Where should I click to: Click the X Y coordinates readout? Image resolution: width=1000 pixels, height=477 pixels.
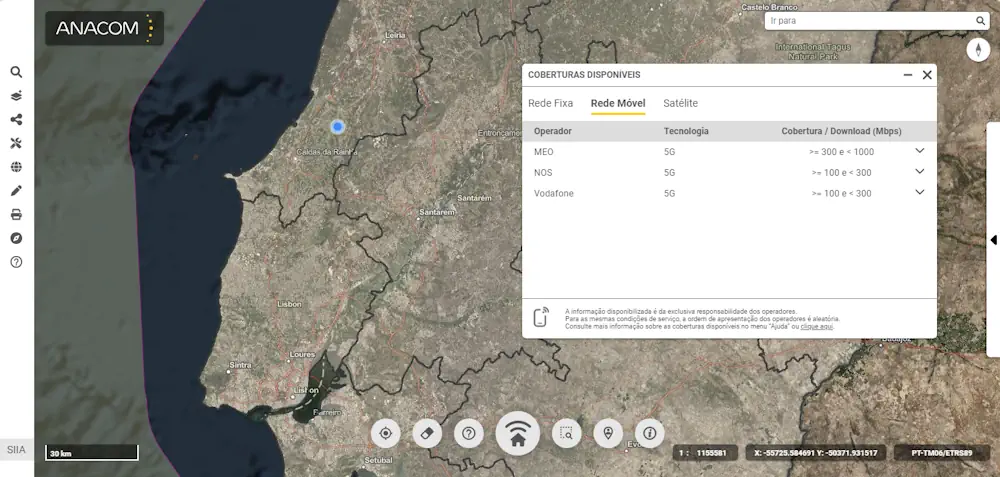816,453
